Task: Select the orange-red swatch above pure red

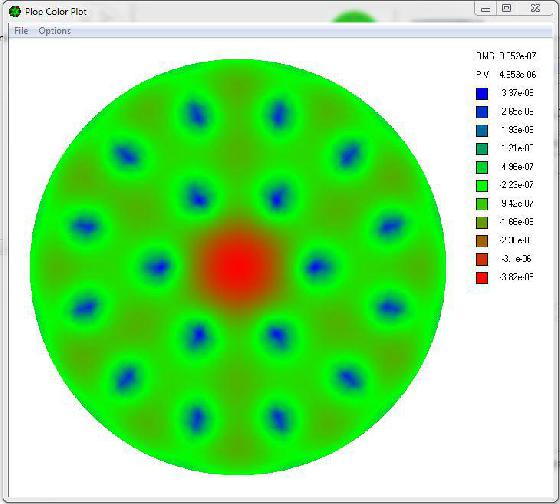Action: 482,259
